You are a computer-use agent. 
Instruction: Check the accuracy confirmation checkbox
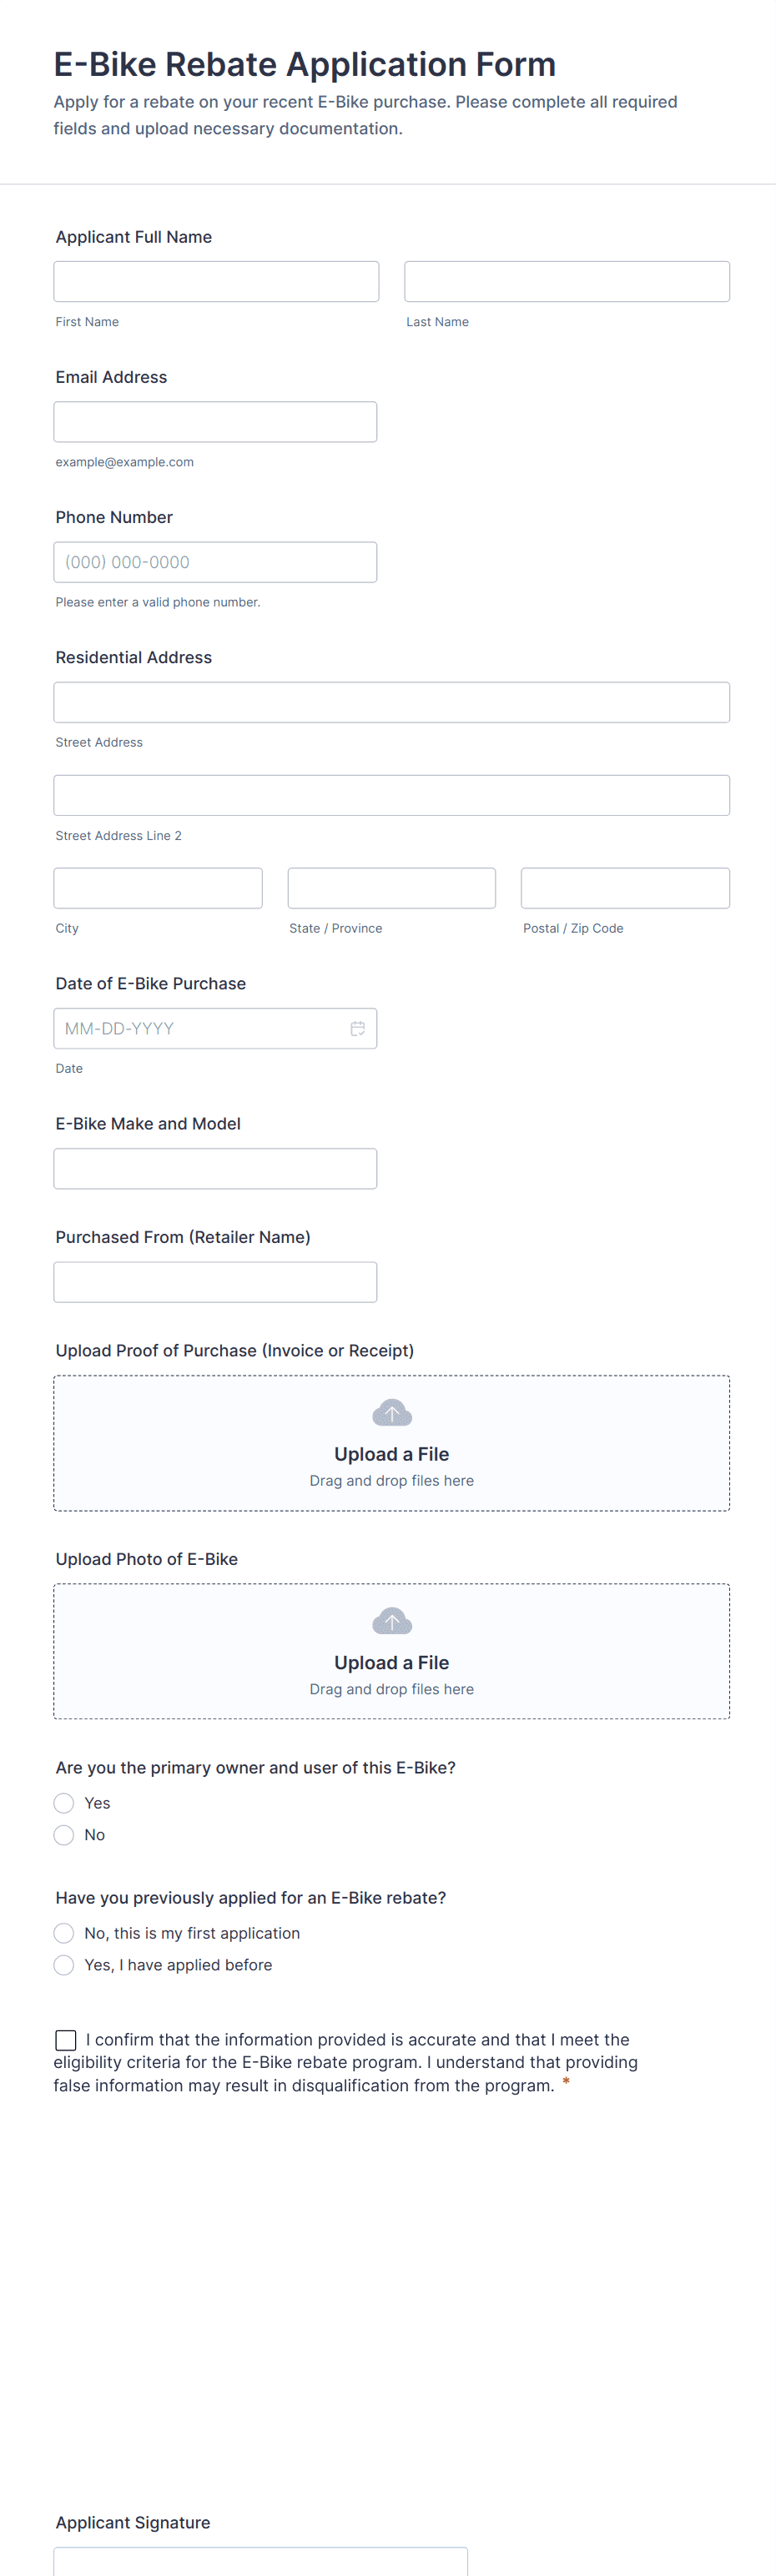[x=66, y=2040]
